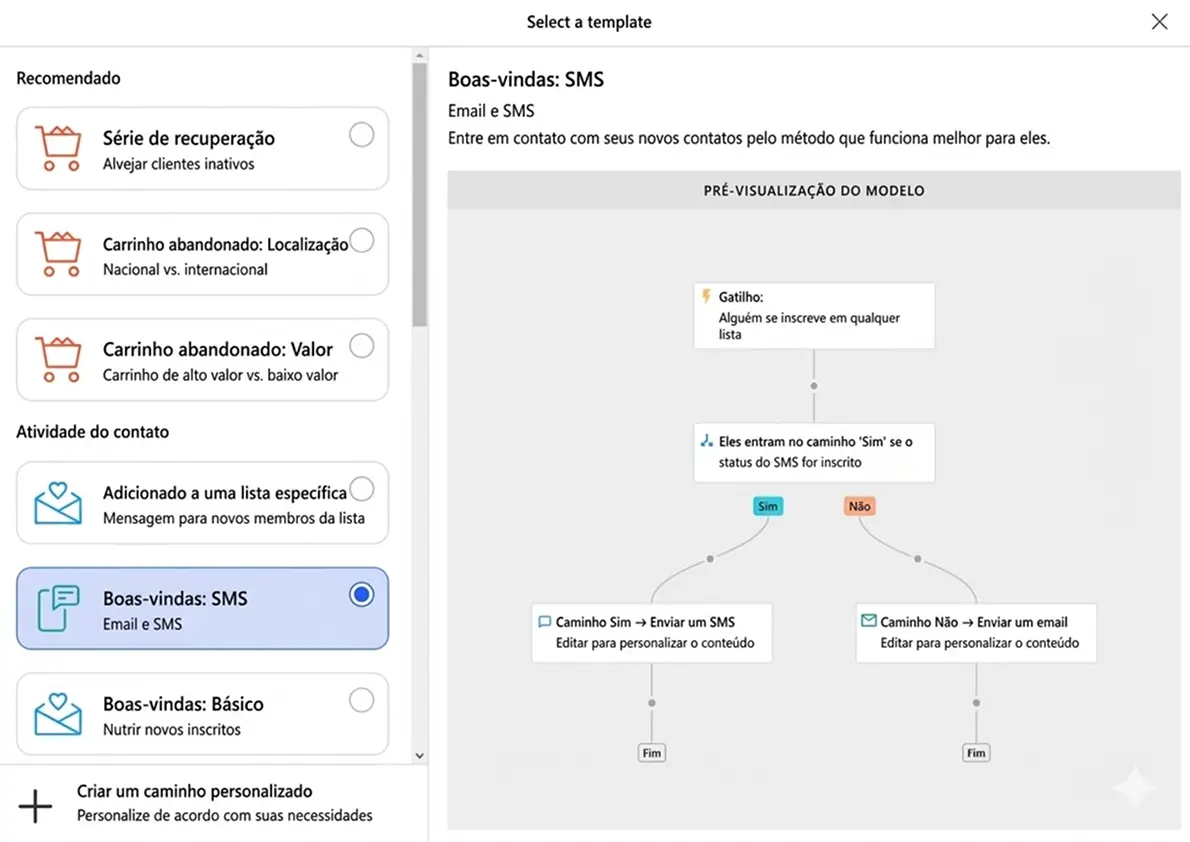Image resolution: width=1190 pixels, height=842 pixels.
Task: Click the cart icon for Carrinho abandonado: Valor
Action: pyautogui.click(x=57, y=359)
